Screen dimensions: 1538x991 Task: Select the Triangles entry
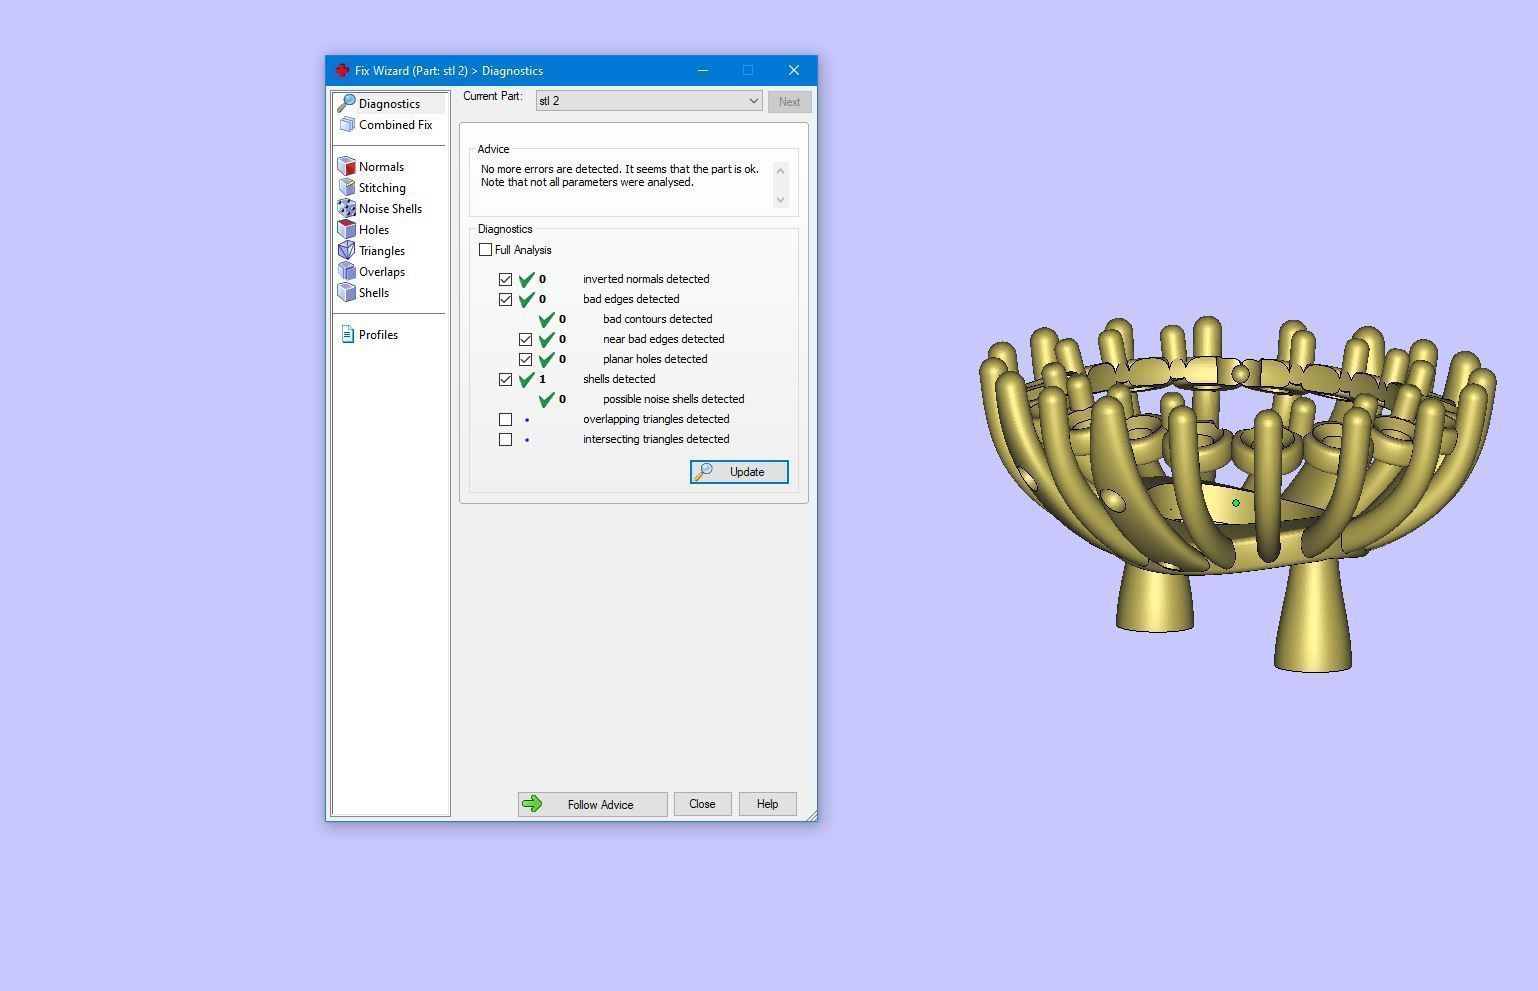pos(382,251)
